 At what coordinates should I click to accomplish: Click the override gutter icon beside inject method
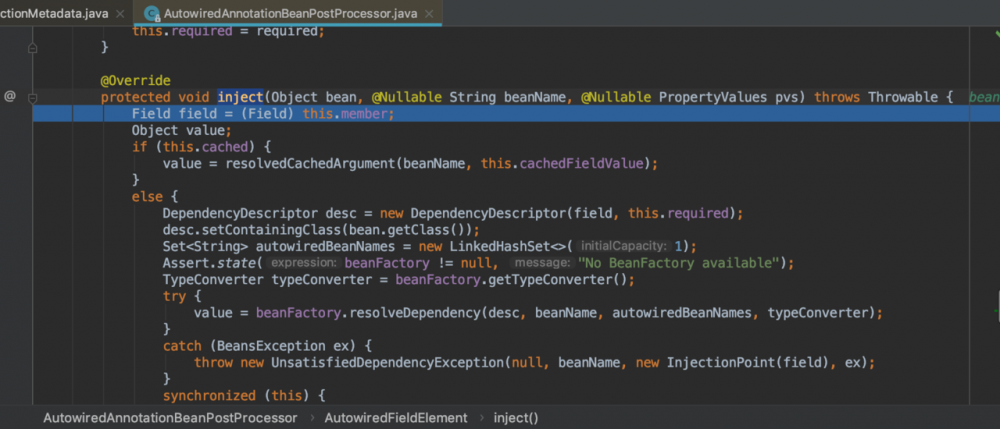pyautogui.click(x=10, y=97)
